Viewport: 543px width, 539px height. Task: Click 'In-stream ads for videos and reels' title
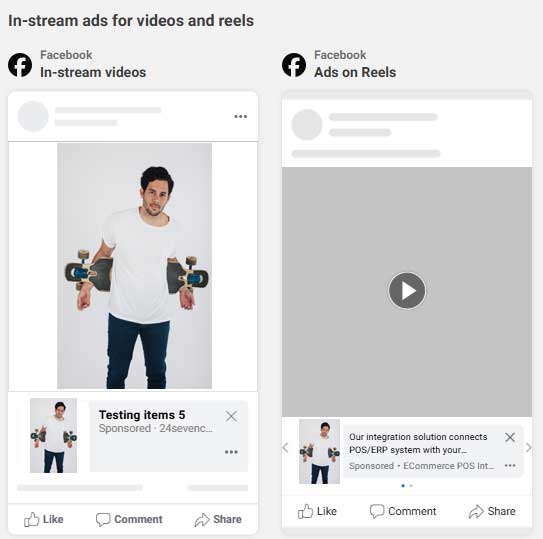131,21
